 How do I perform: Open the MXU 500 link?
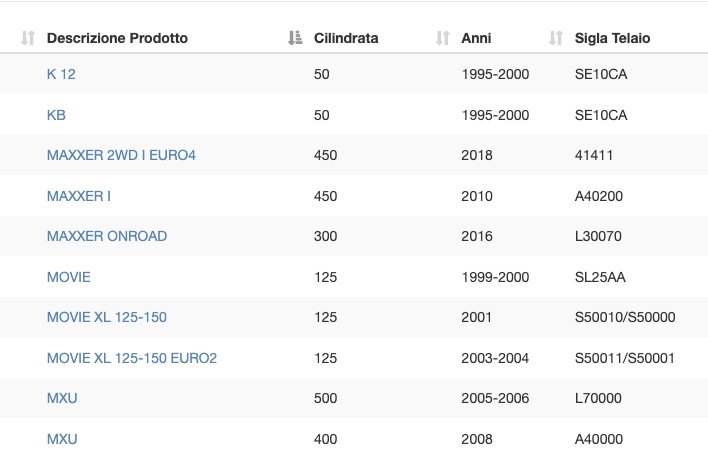pyautogui.click(x=62, y=398)
